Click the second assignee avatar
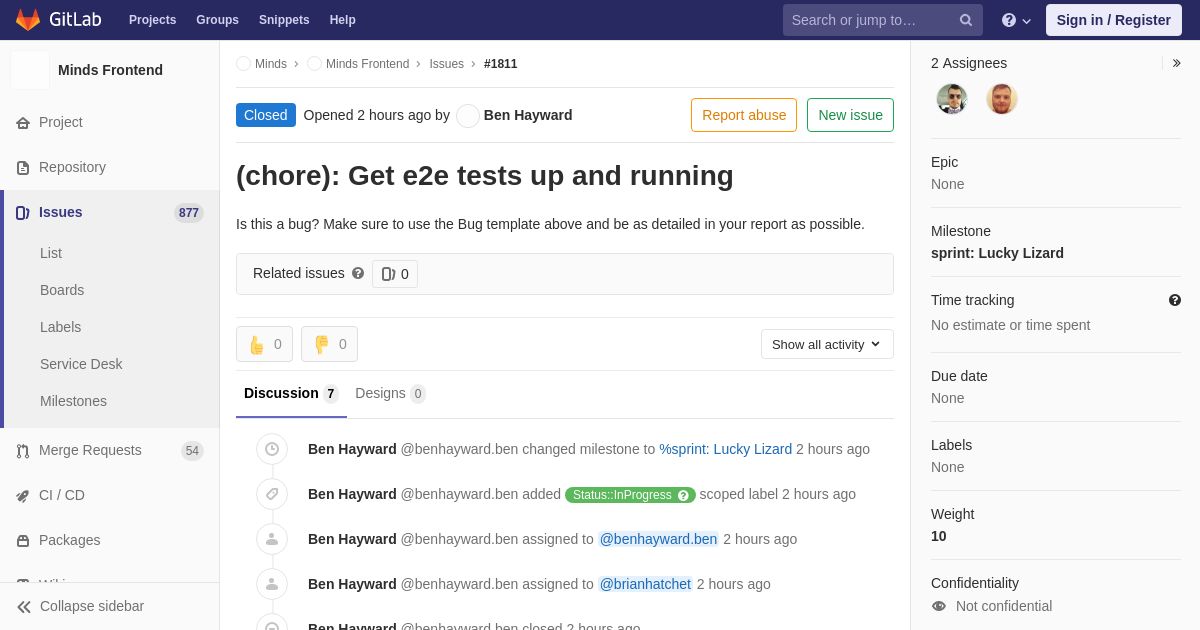1200x630 pixels. [1002, 99]
